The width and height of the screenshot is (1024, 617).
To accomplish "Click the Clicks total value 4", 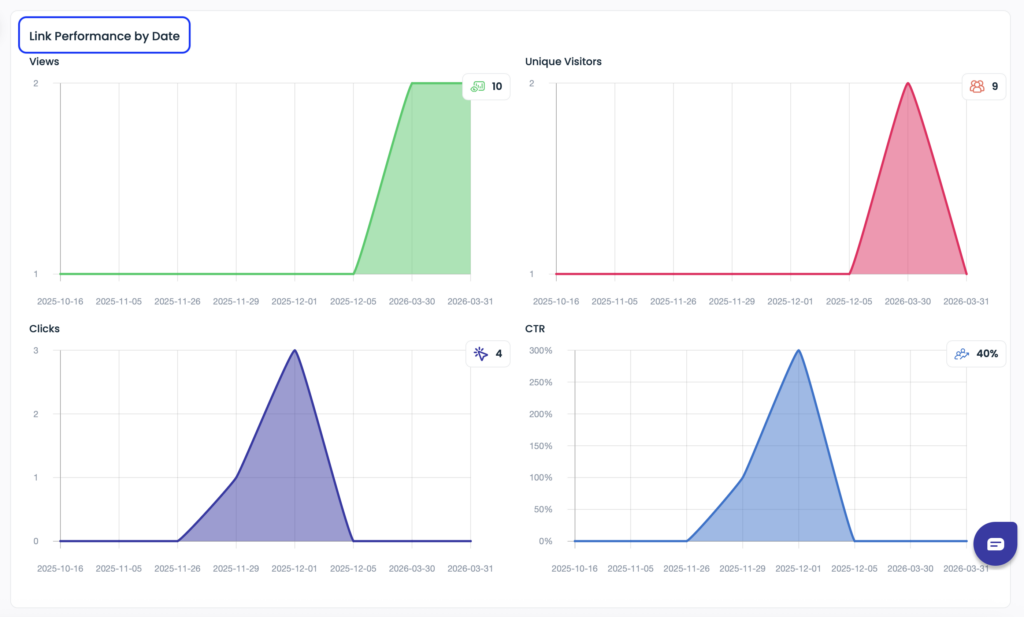I will (x=499, y=353).
